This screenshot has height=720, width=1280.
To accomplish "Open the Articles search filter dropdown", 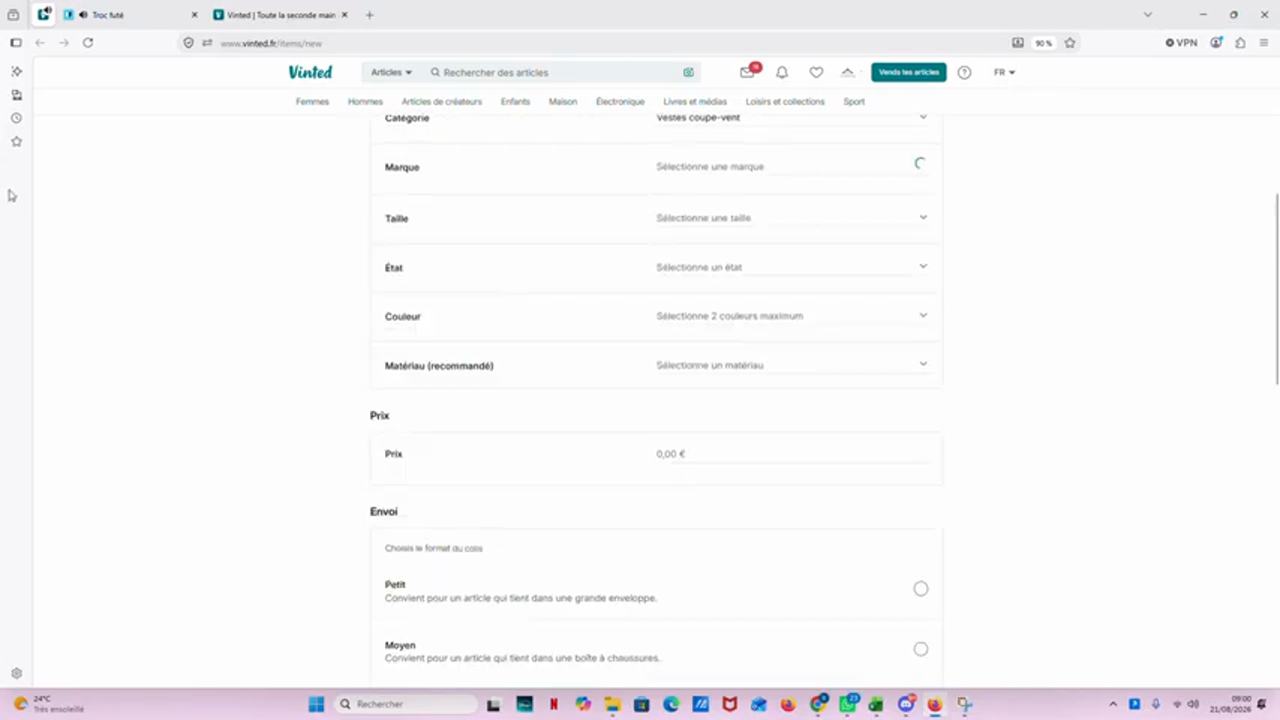I will click(x=391, y=72).
